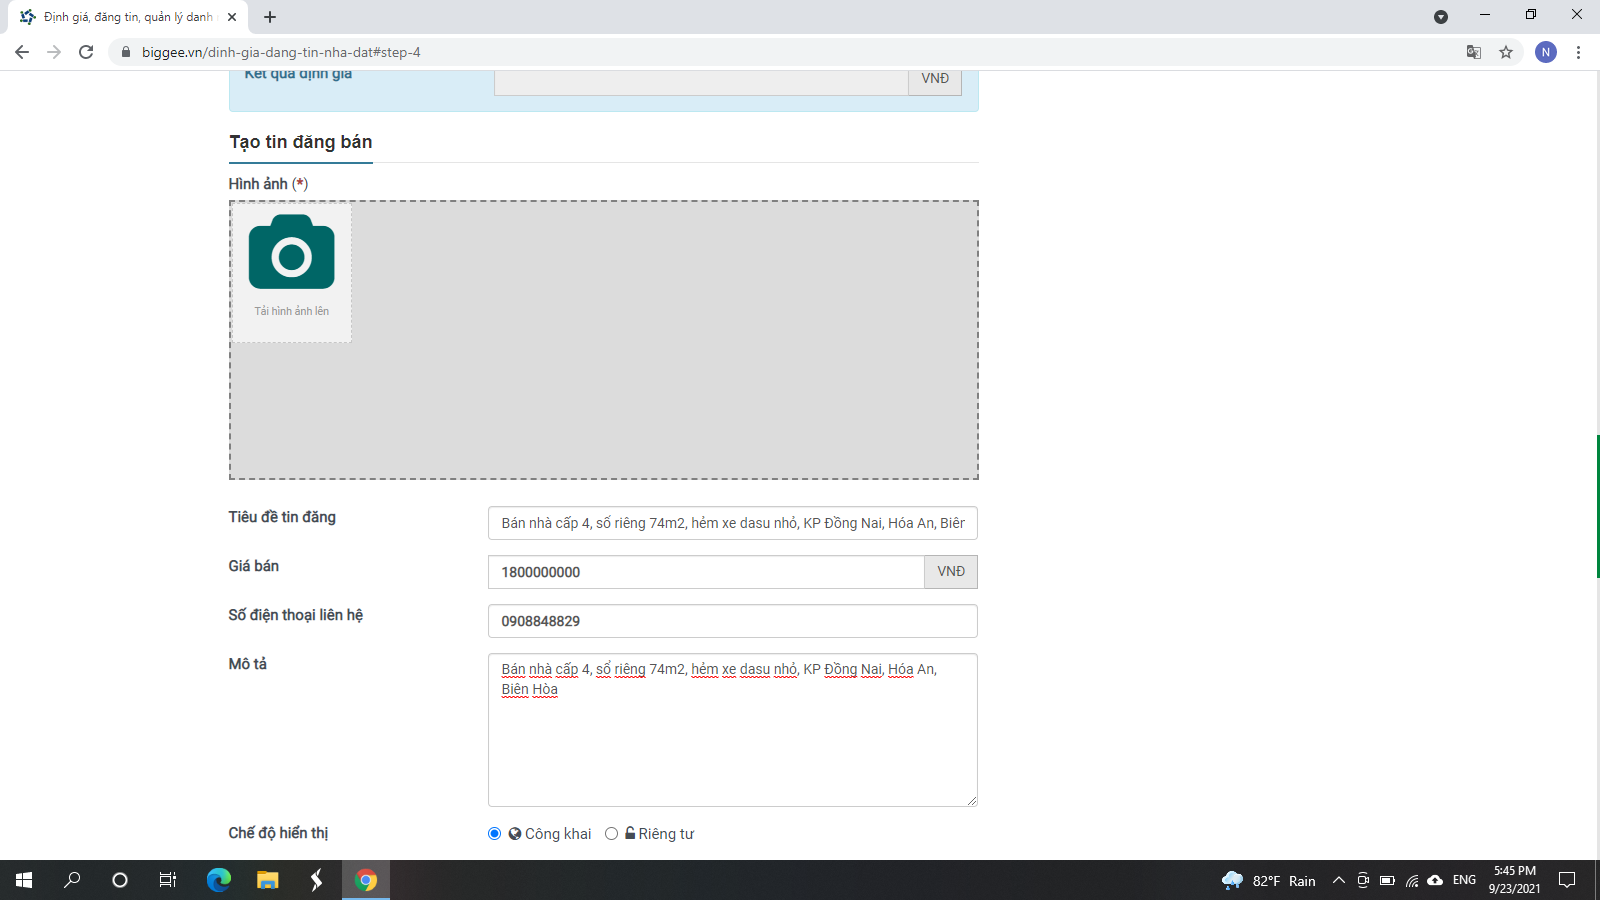This screenshot has width=1600, height=900.
Task: Show hidden system tray icons
Action: point(1338,880)
